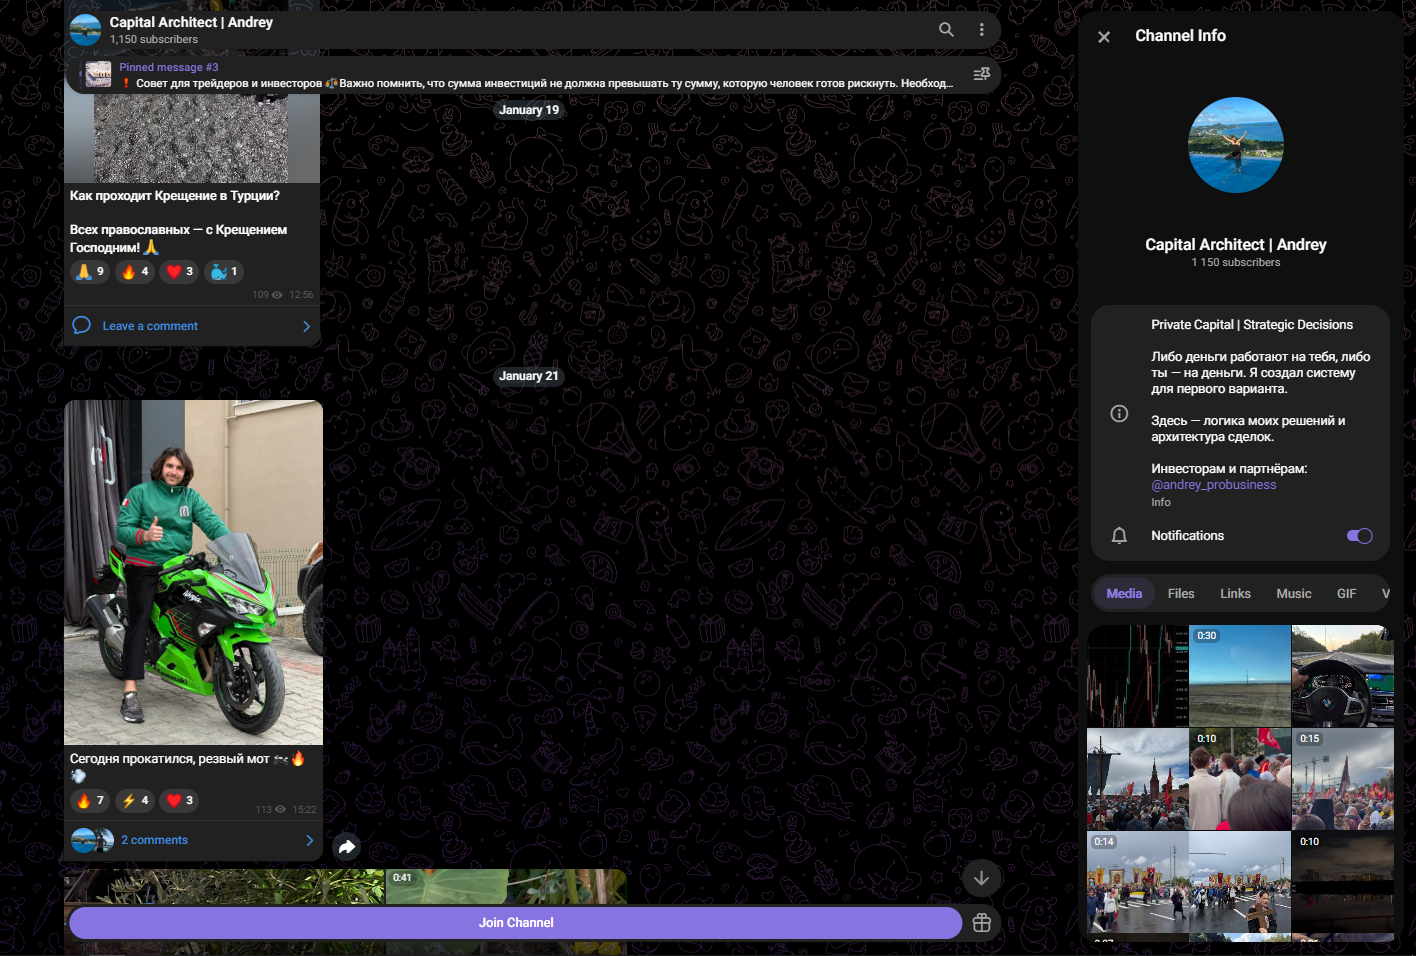Screen dimensions: 1416x956
Task: Open the trading chart media thumbnail
Action: tap(1138, 676)
